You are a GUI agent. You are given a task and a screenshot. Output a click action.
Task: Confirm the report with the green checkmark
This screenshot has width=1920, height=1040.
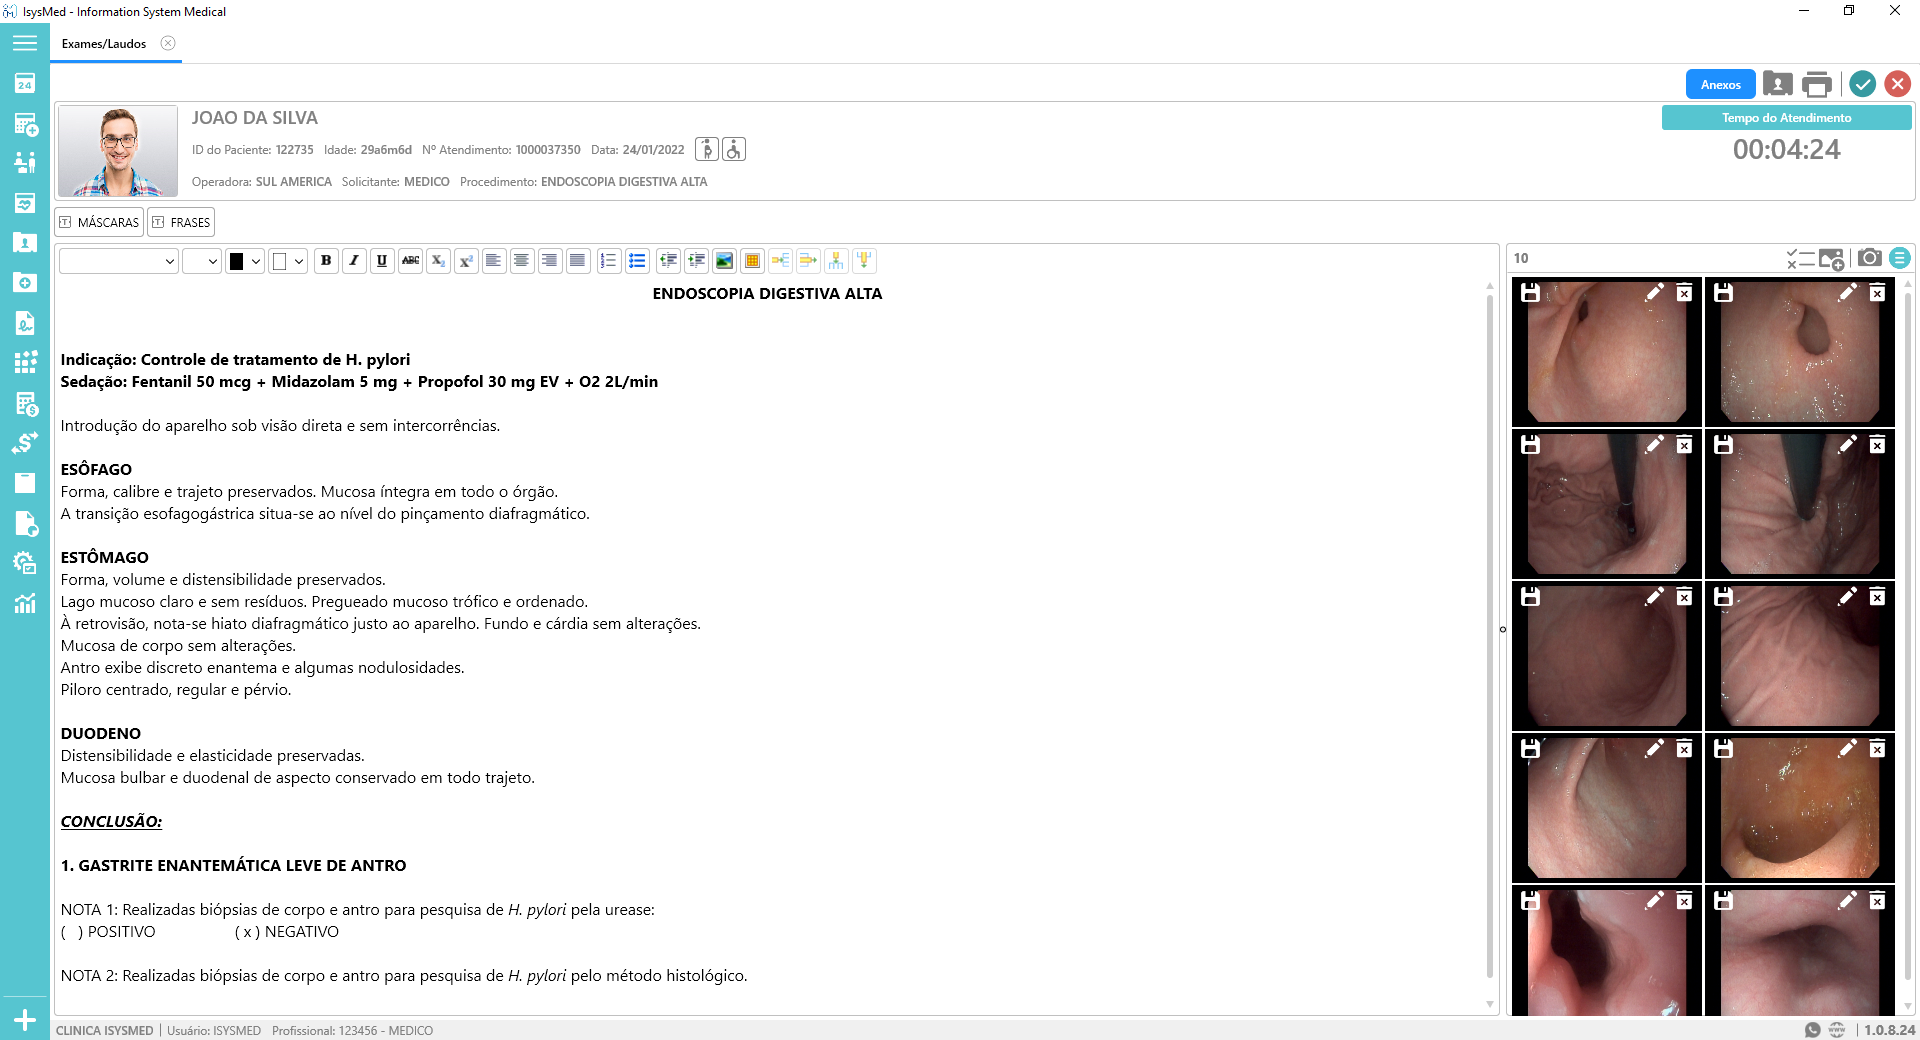[1861, 85]
